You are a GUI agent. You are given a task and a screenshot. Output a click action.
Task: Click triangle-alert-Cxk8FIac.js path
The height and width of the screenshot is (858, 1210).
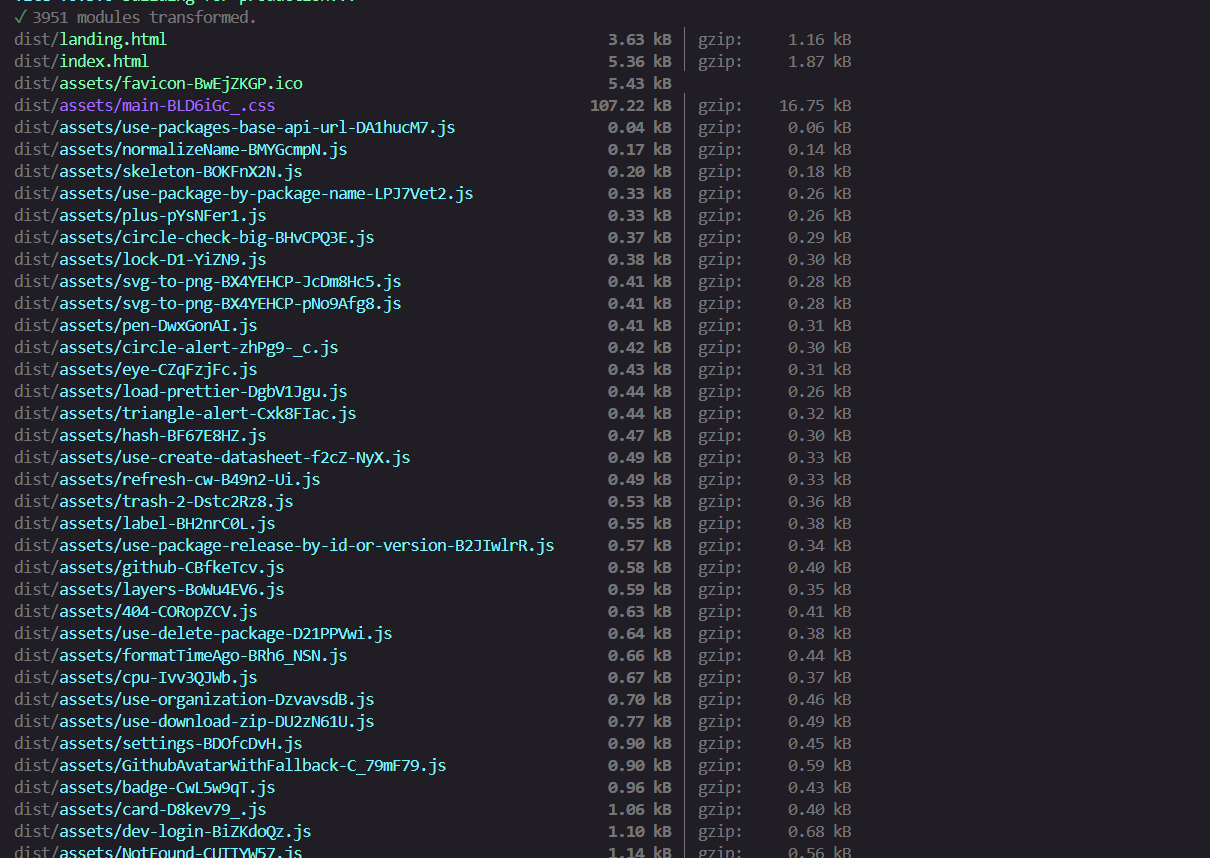(x=185, y=413)
